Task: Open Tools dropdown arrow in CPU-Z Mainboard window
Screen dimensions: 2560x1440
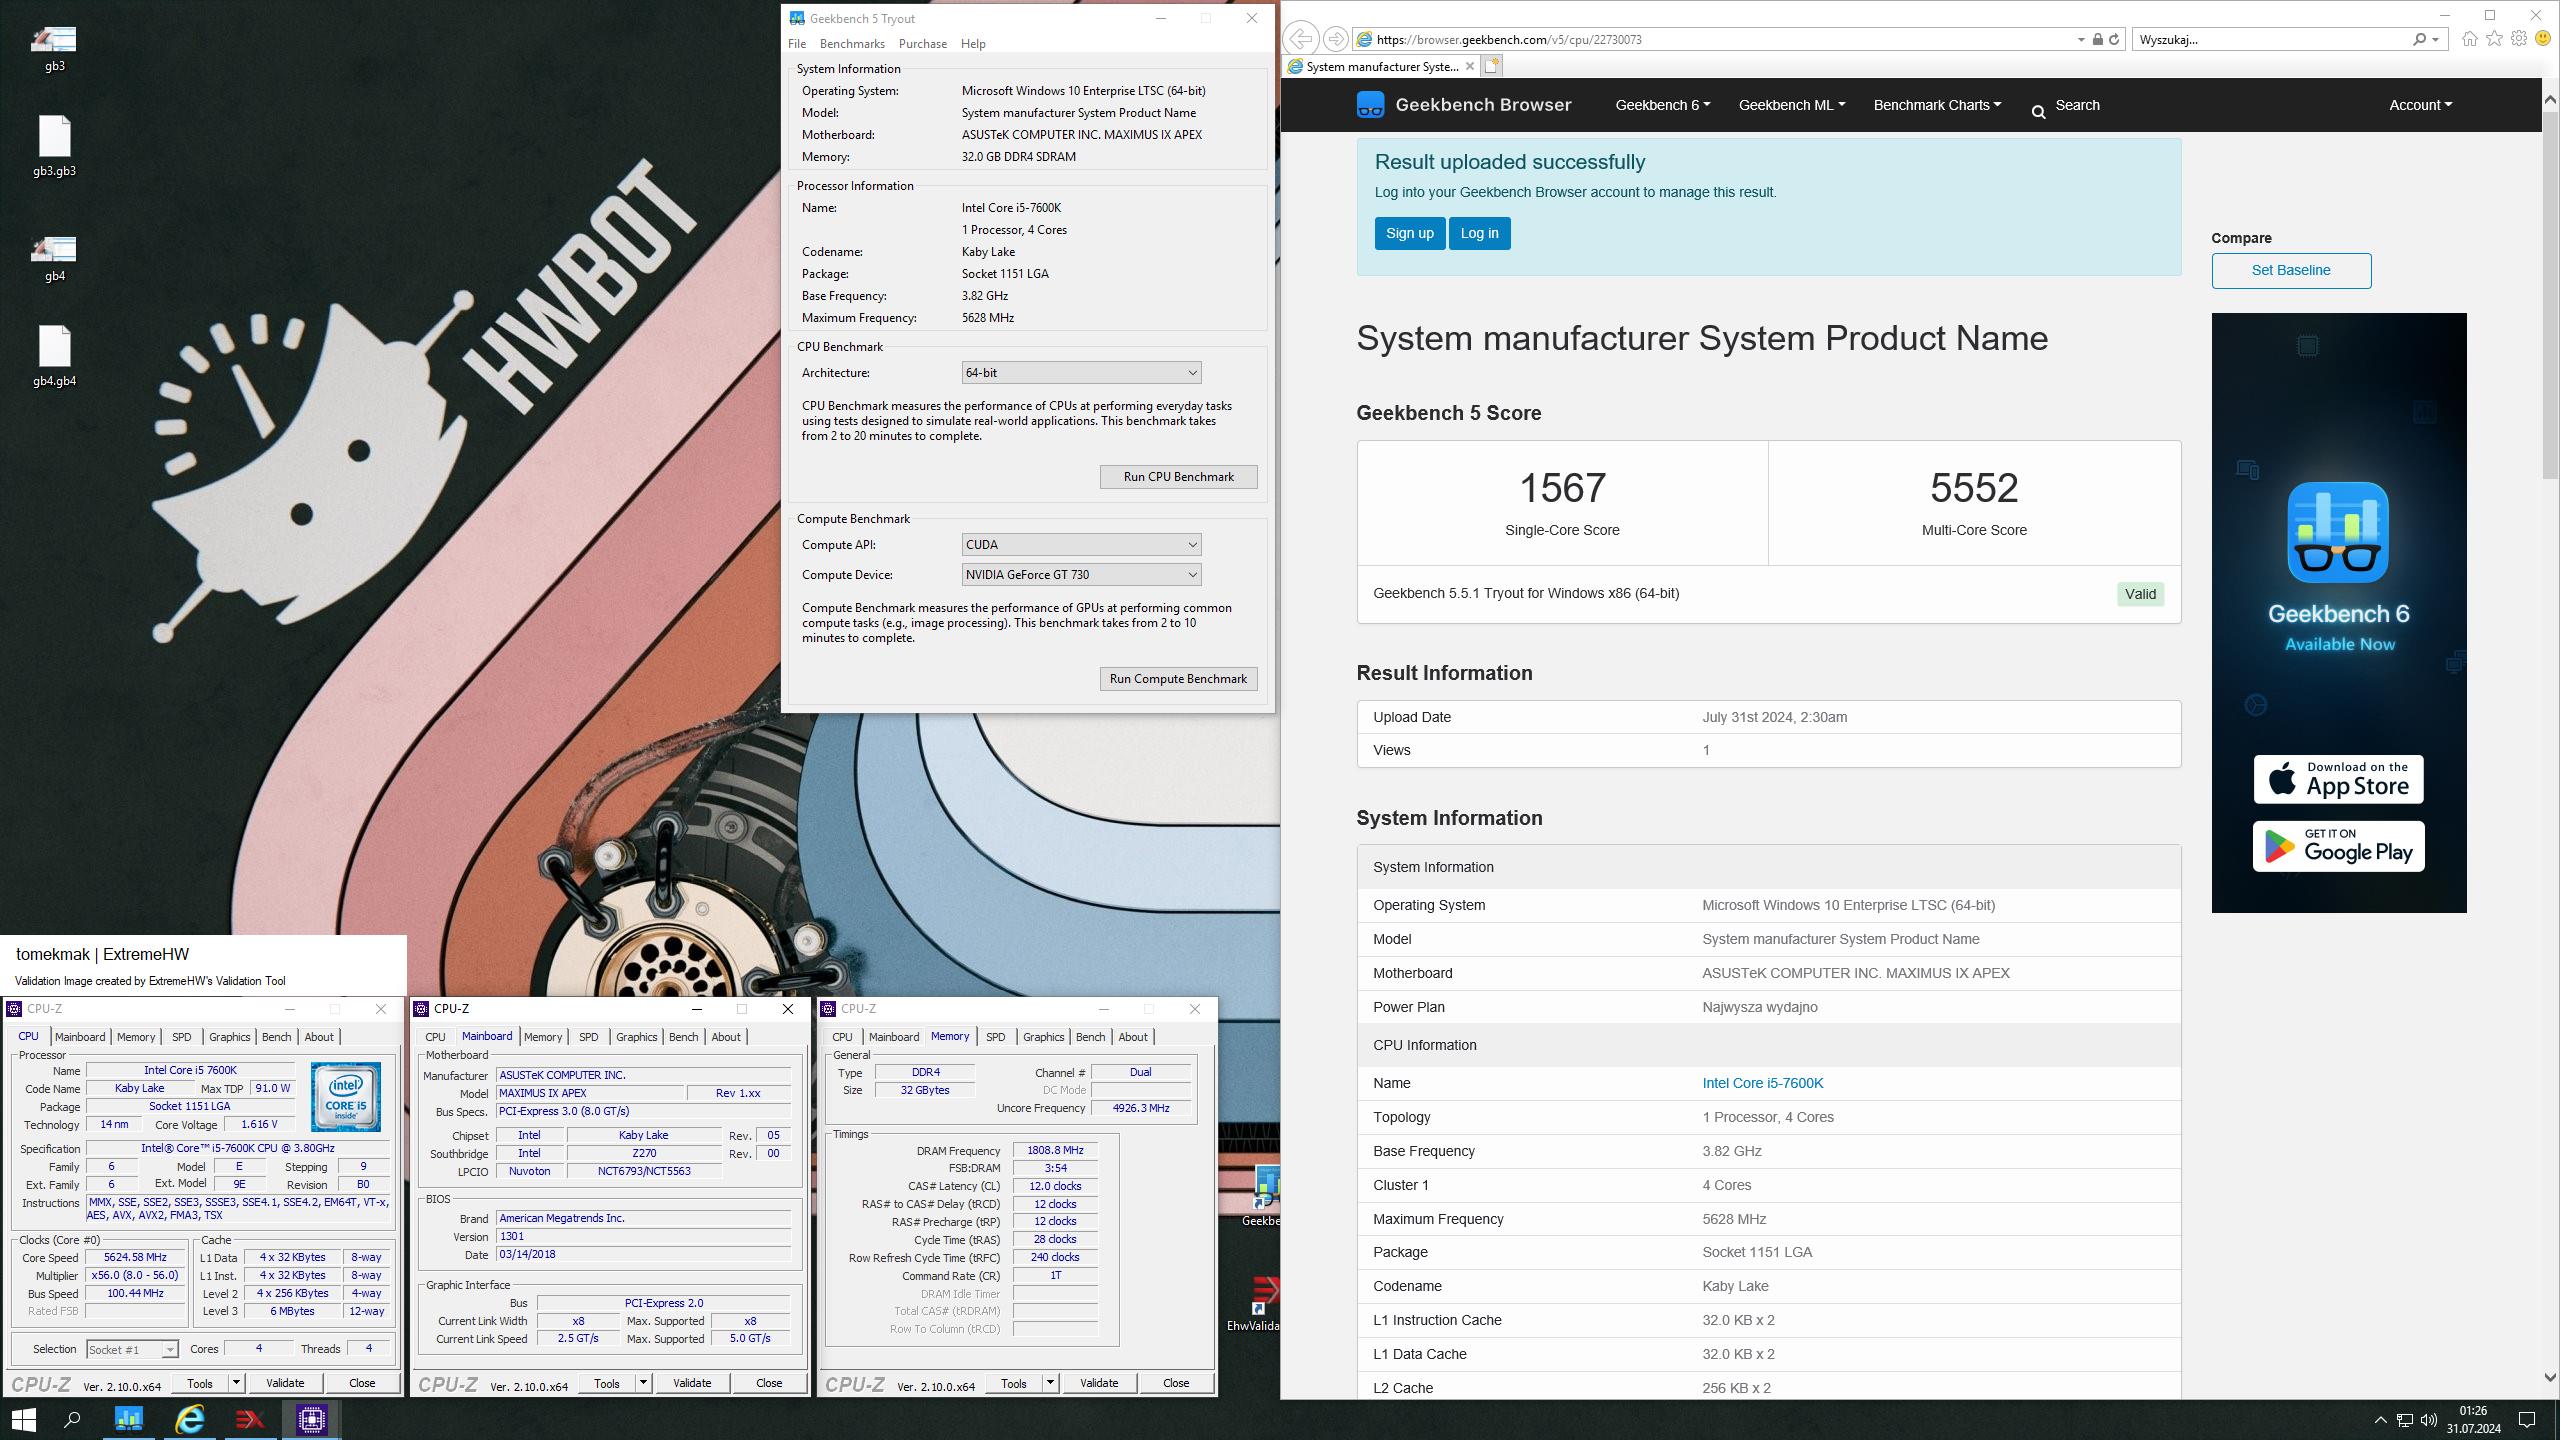Action: pyautogui.click(x=643, y=1383)
